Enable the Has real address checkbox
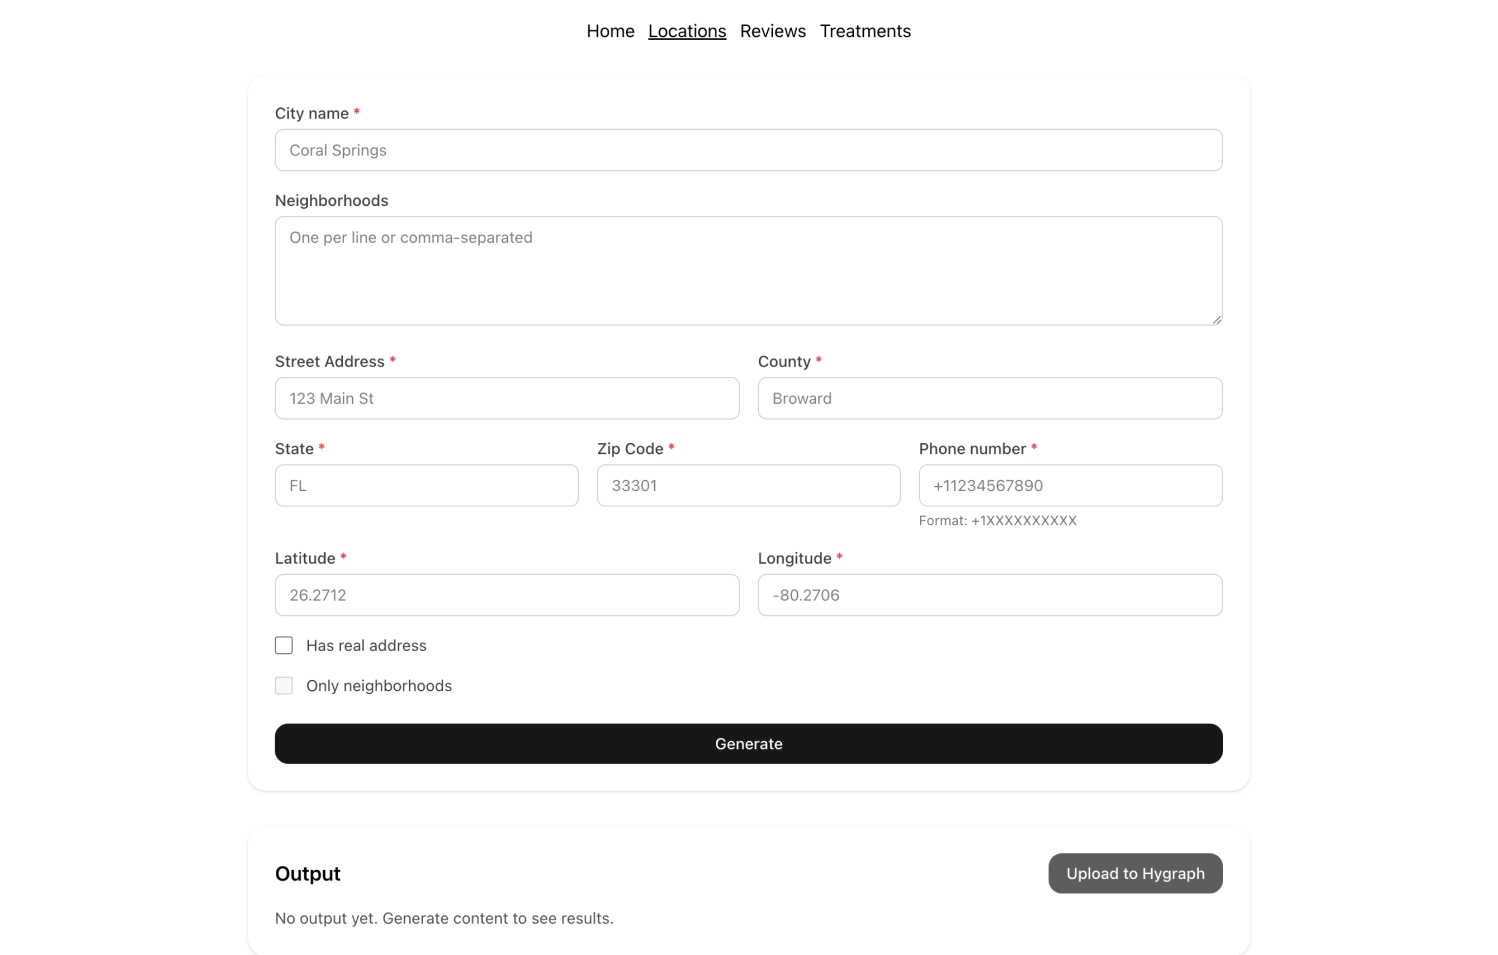The image size is (1498, 955). coord(284,646)
